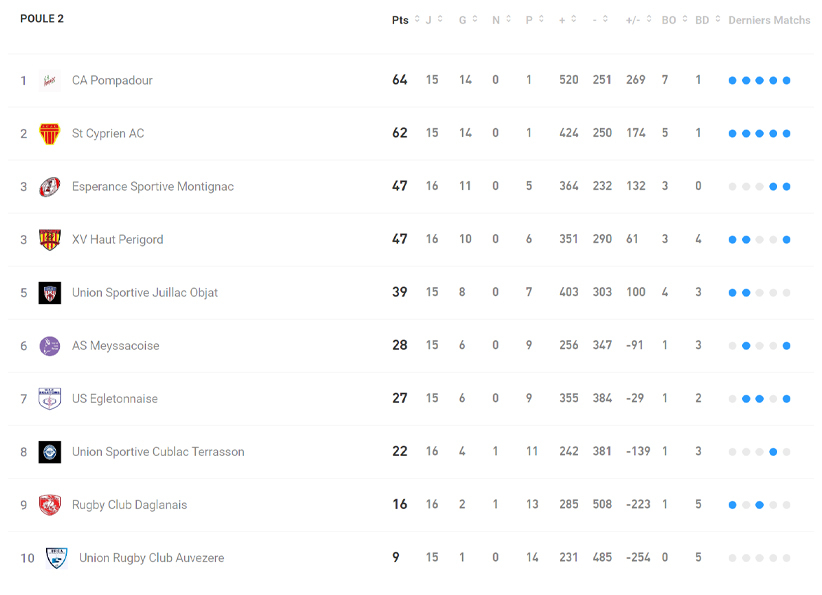Sort standings by G wins column
The image size is (822, 595).
tap(465, 20)
